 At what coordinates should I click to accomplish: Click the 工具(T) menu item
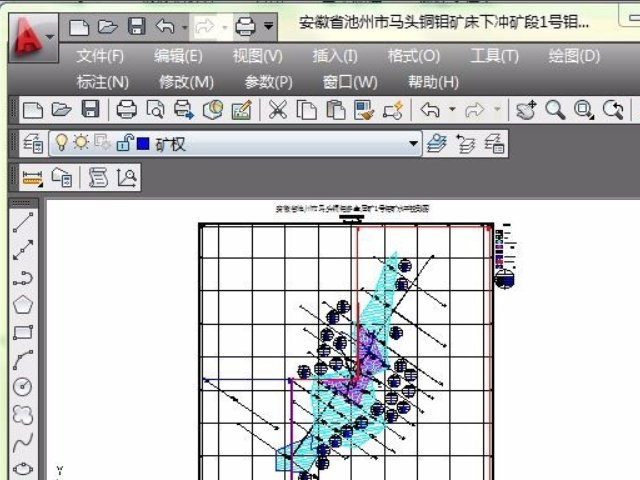point(494,56)
